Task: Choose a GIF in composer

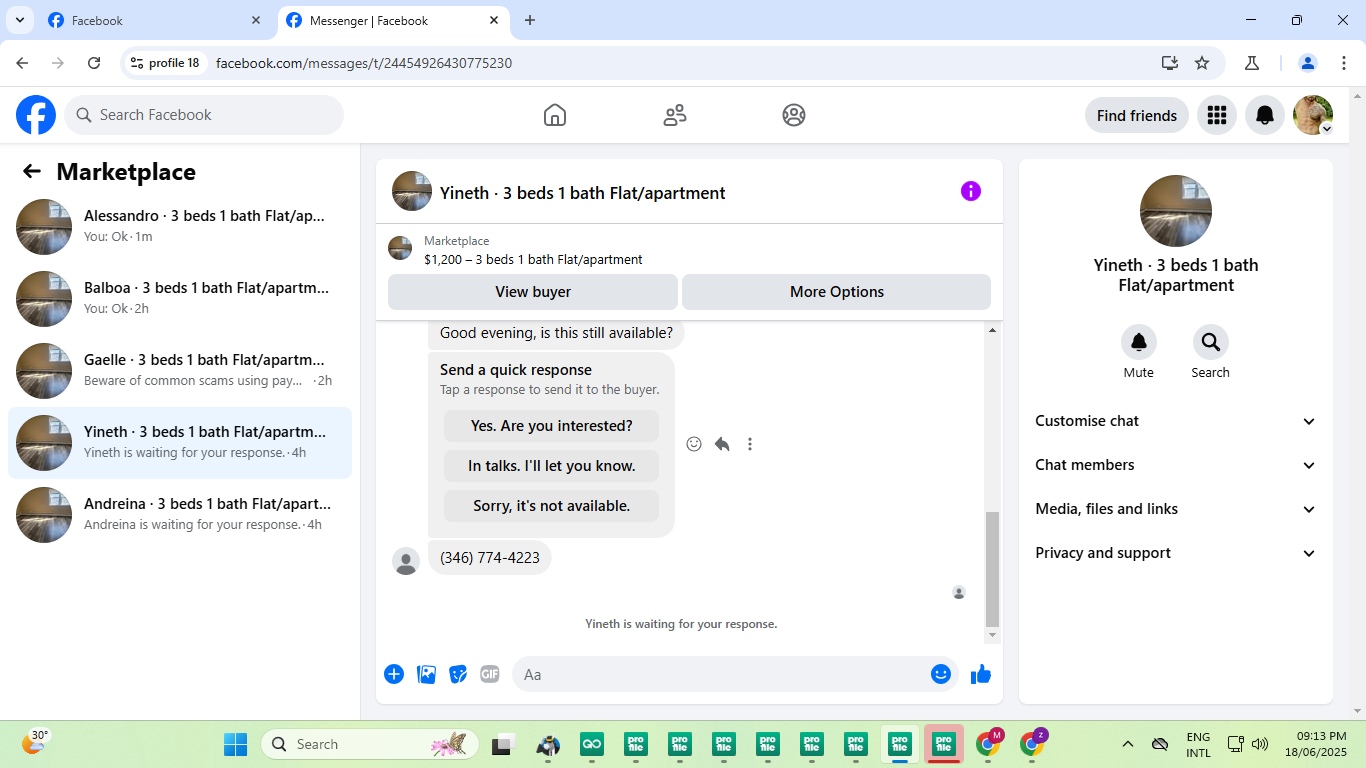Action: click(x=489, y=674)
